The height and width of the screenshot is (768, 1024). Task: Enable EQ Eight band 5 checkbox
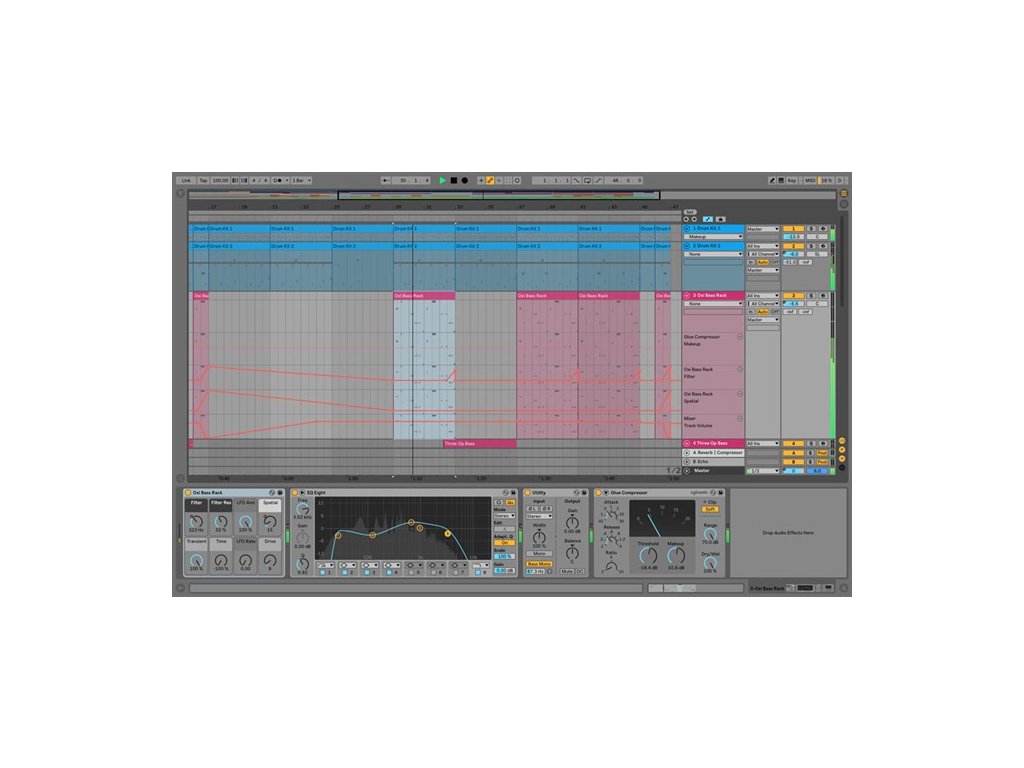411,573
